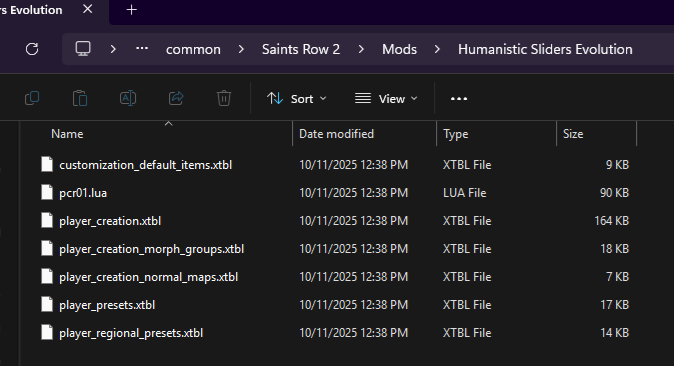Screen dimensions: 674x366
Task: Click file icon of player_creation_normal_maps.xtbl
Action: point(47,276)
